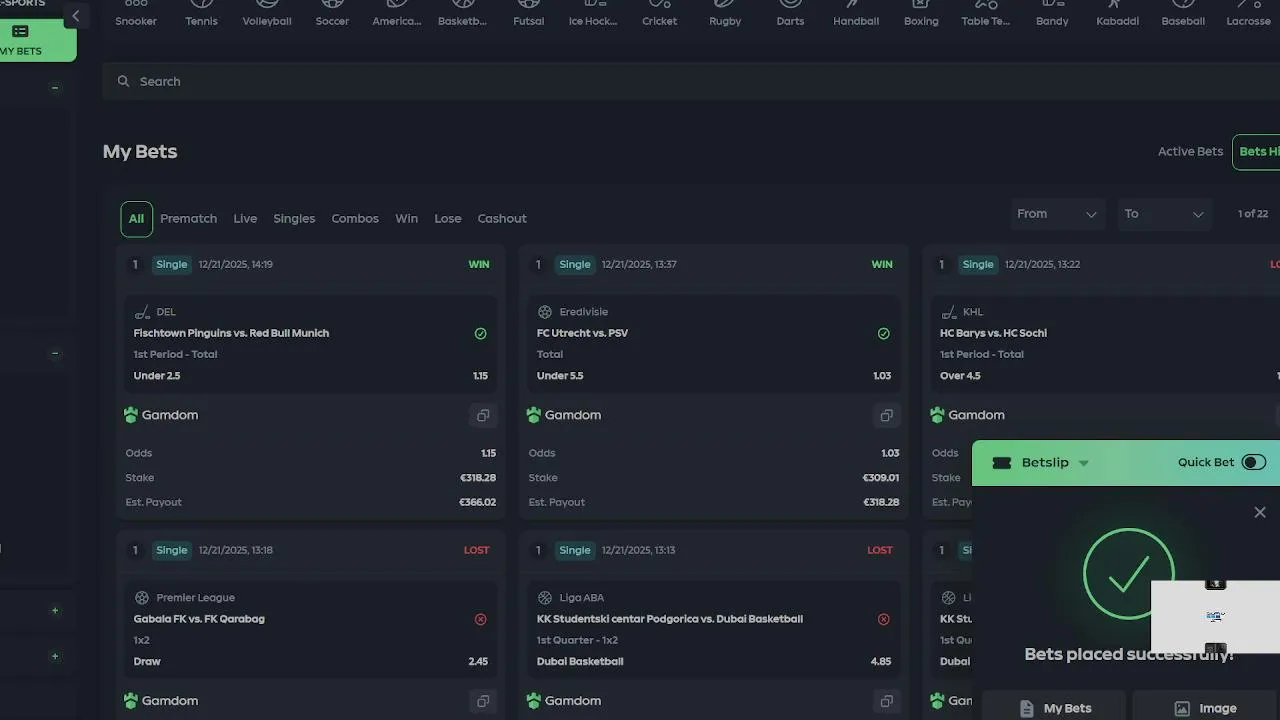Open the Darts sport category
The width and height of the screenshot is (1280, 720).
(x=790, y=13)
